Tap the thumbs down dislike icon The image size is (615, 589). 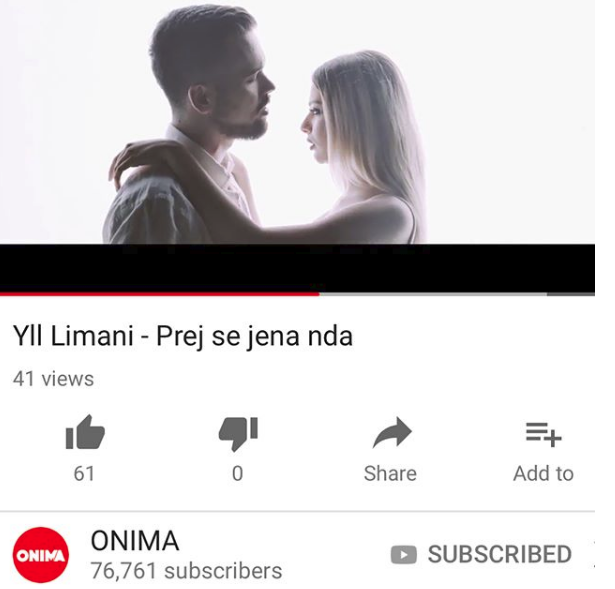tap(238, 434)
